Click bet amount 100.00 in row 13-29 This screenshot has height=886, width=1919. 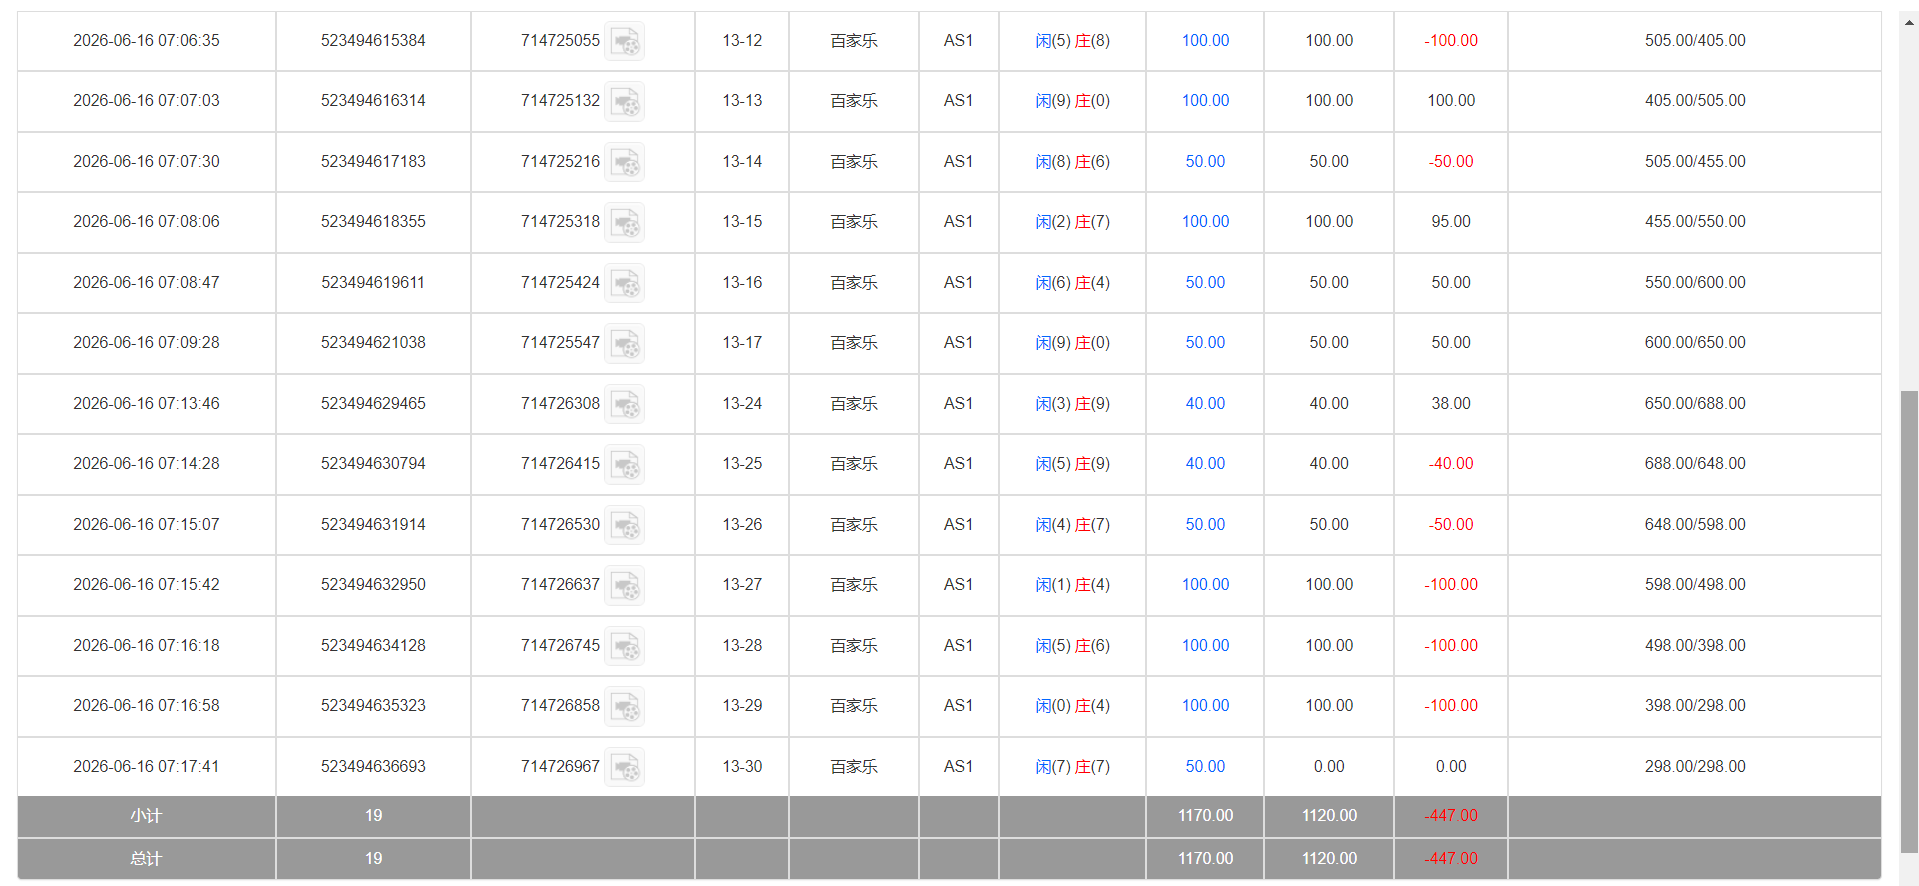click(1205, 706)
